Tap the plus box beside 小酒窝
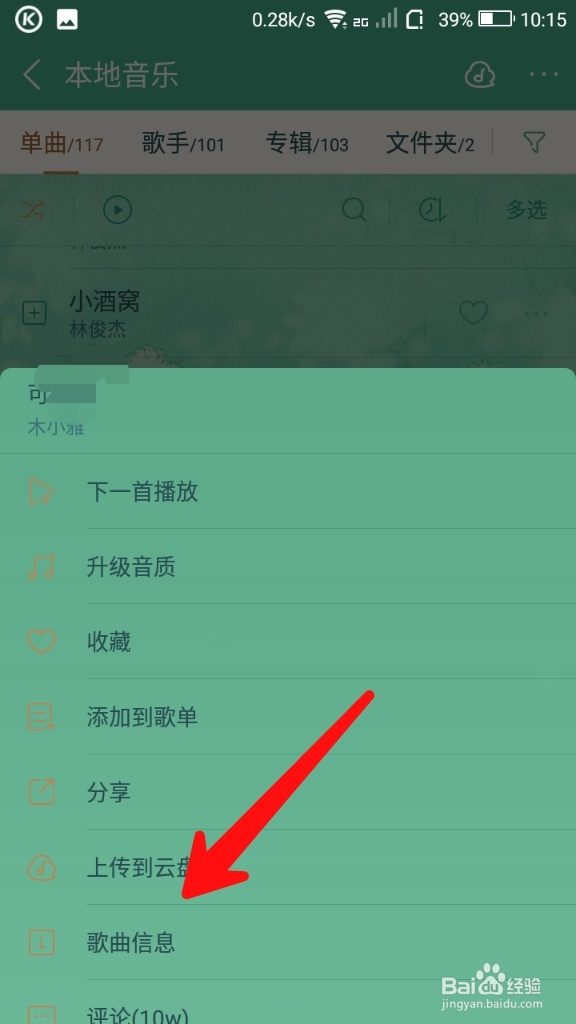Screen dimensions: 576x1024 point(34,314)
